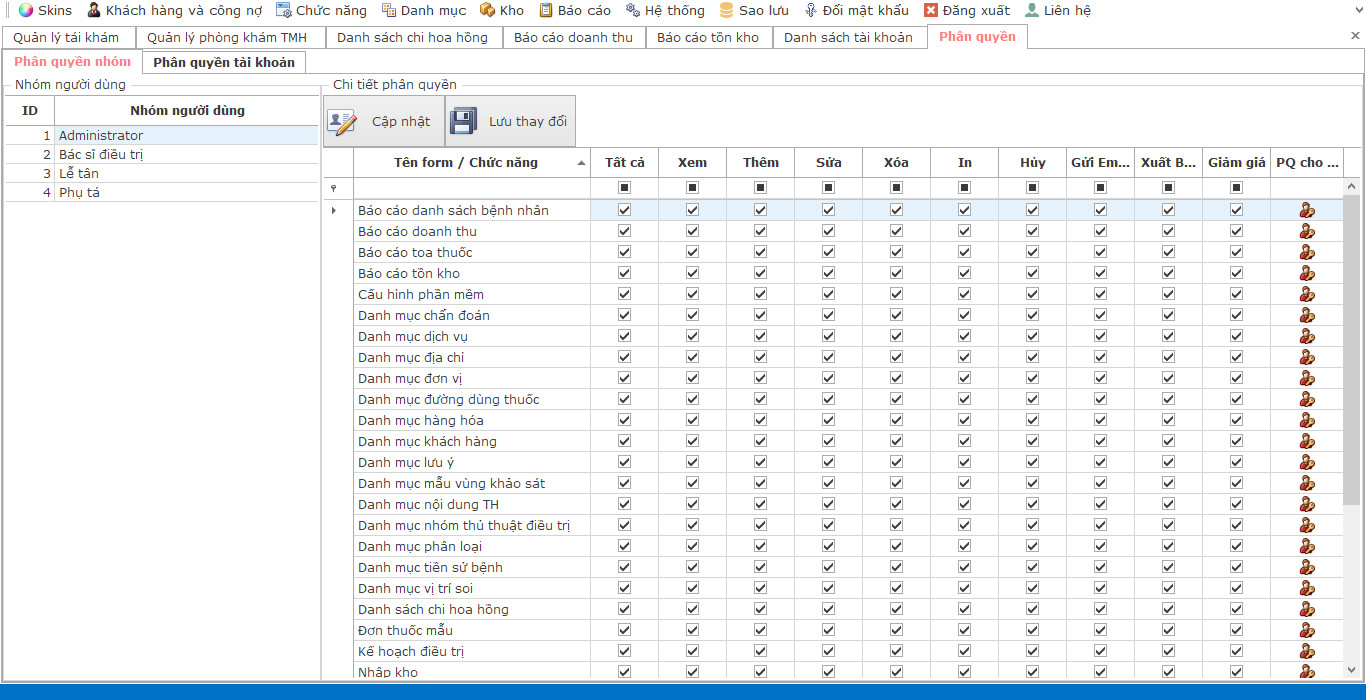
Task: Click the Đổi mật khẩu key icon
Action: (x=810, y=10)
